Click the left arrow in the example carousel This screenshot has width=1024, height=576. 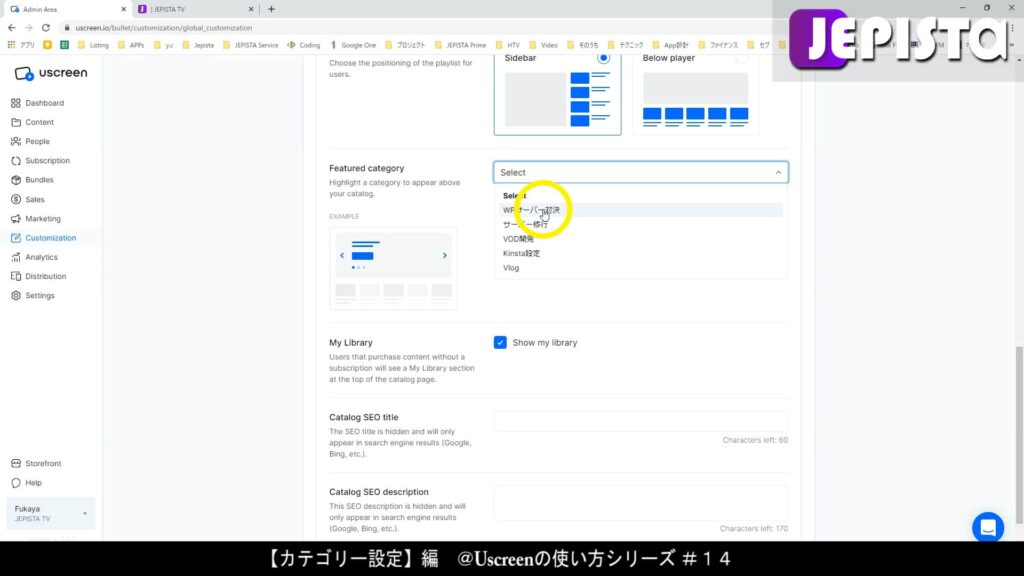(342, 255)
